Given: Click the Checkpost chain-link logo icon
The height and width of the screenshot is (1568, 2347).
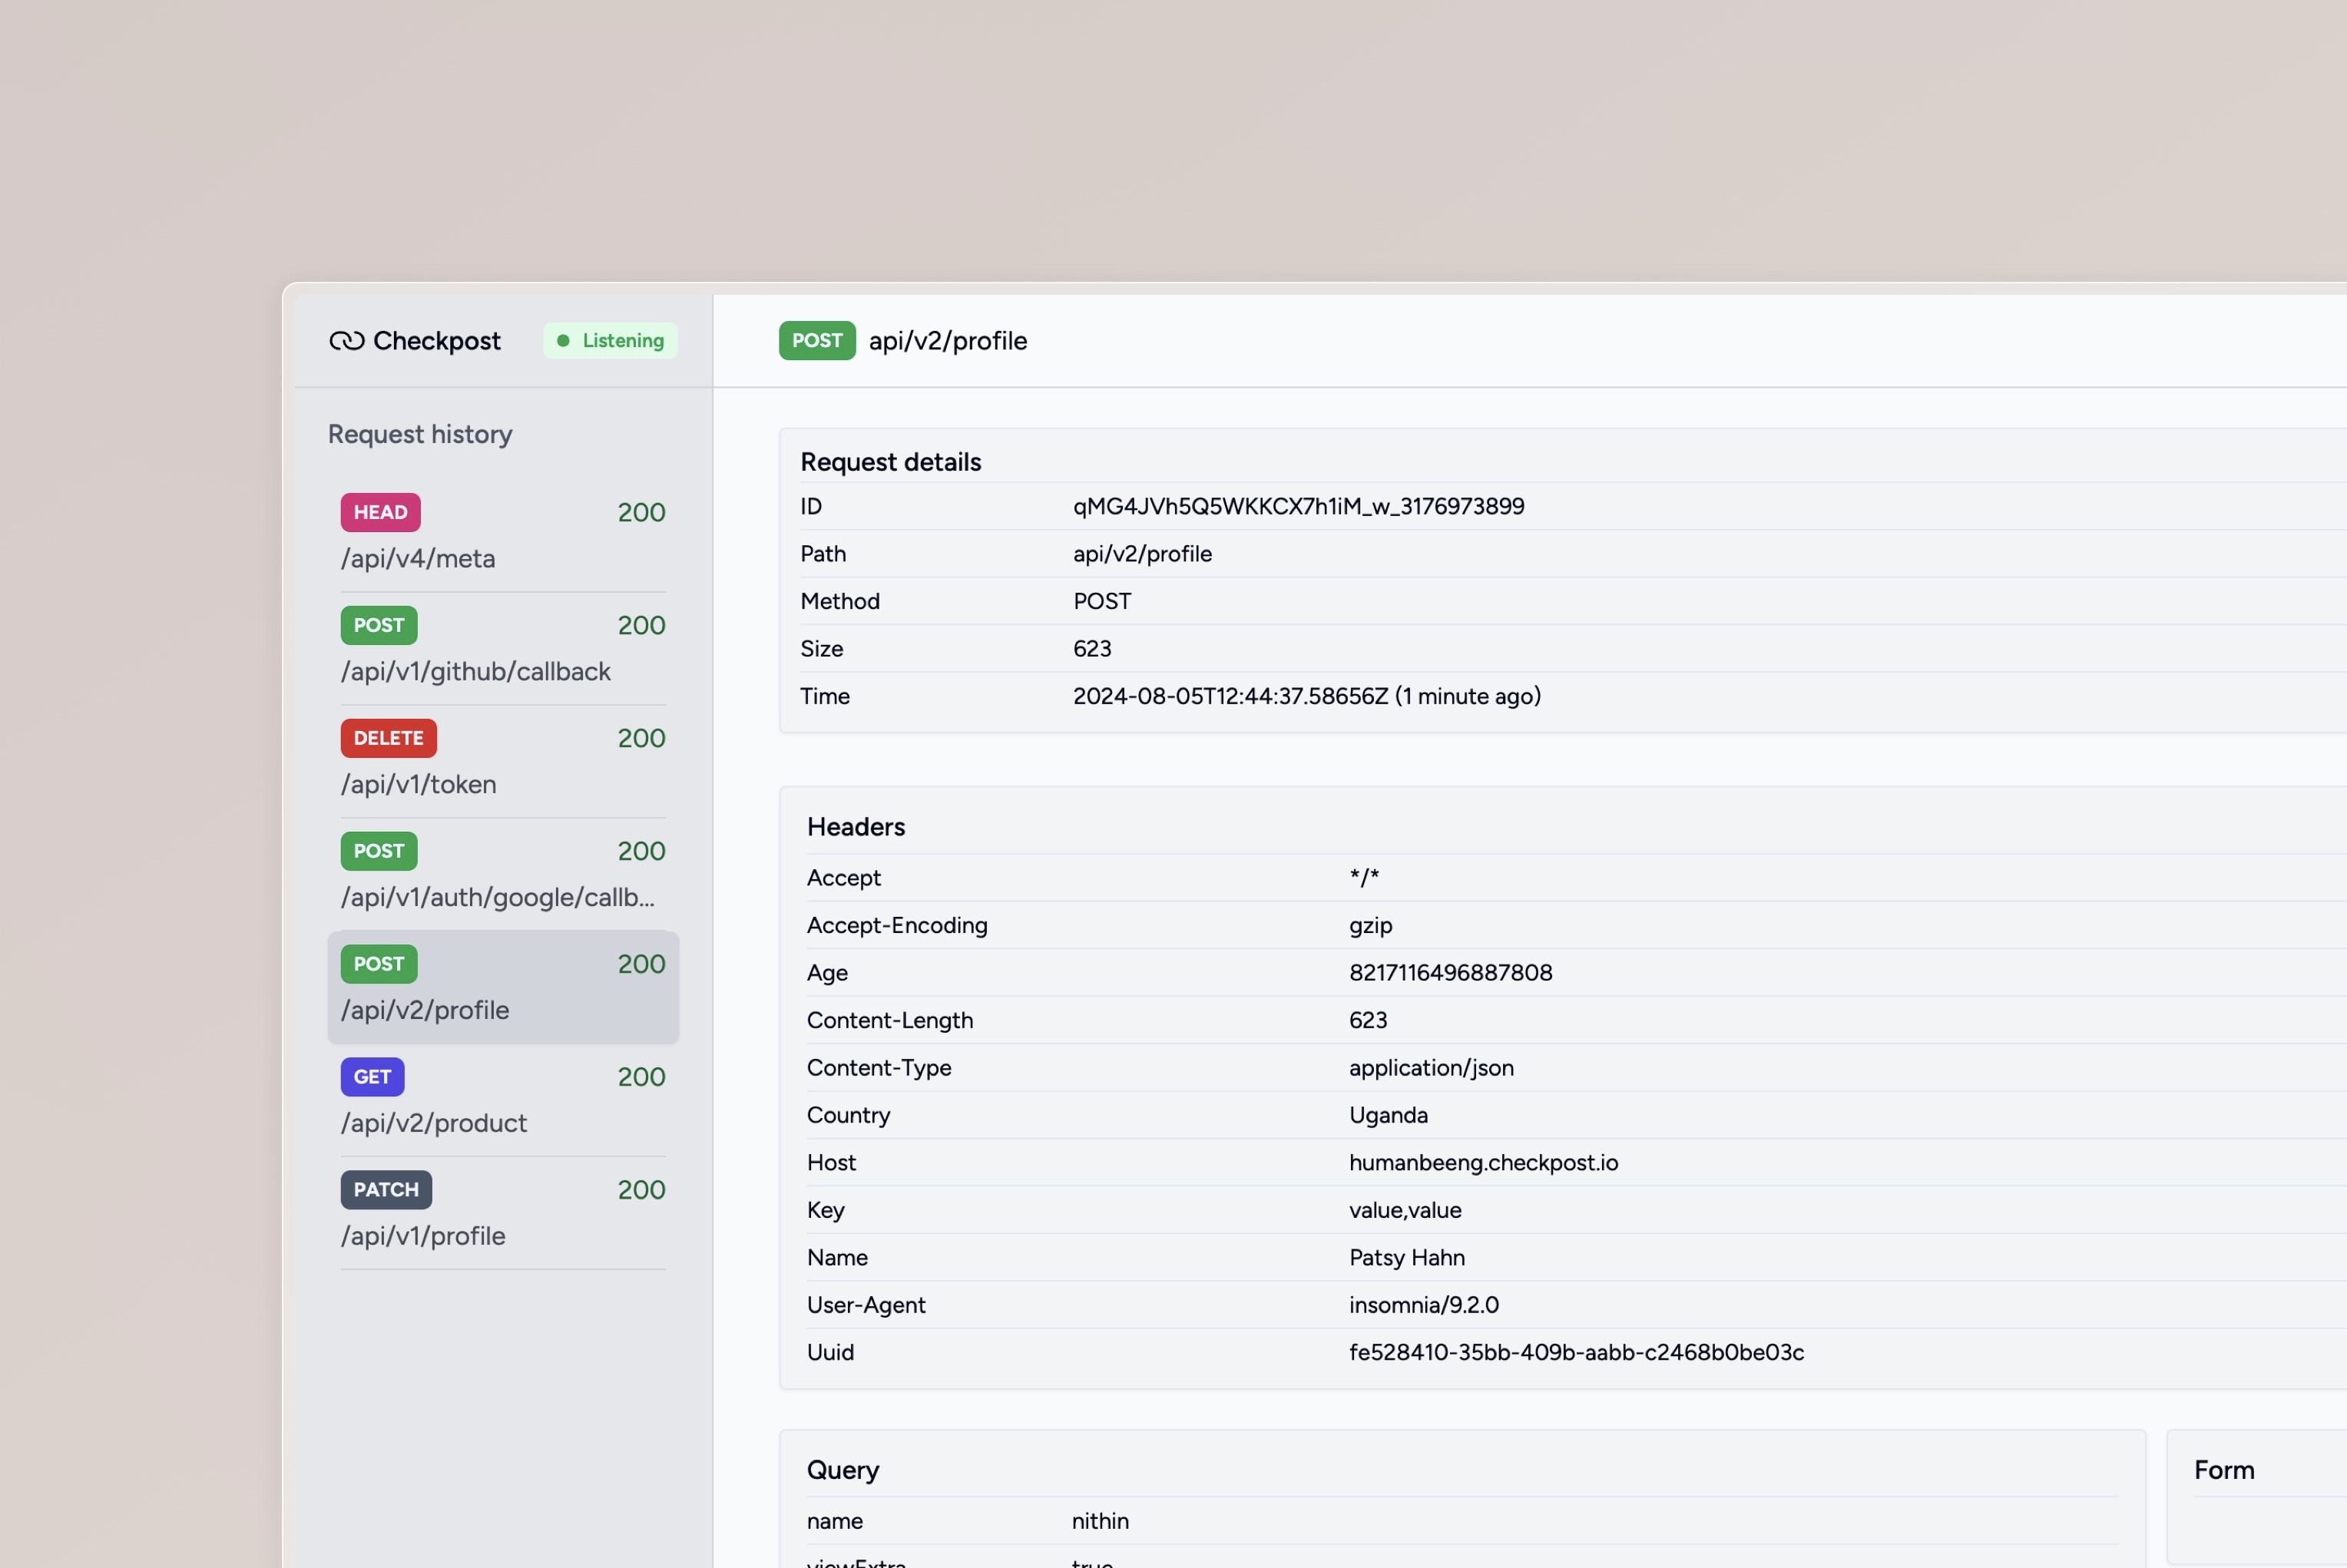Looking at the screenshot, I should 346,341.
